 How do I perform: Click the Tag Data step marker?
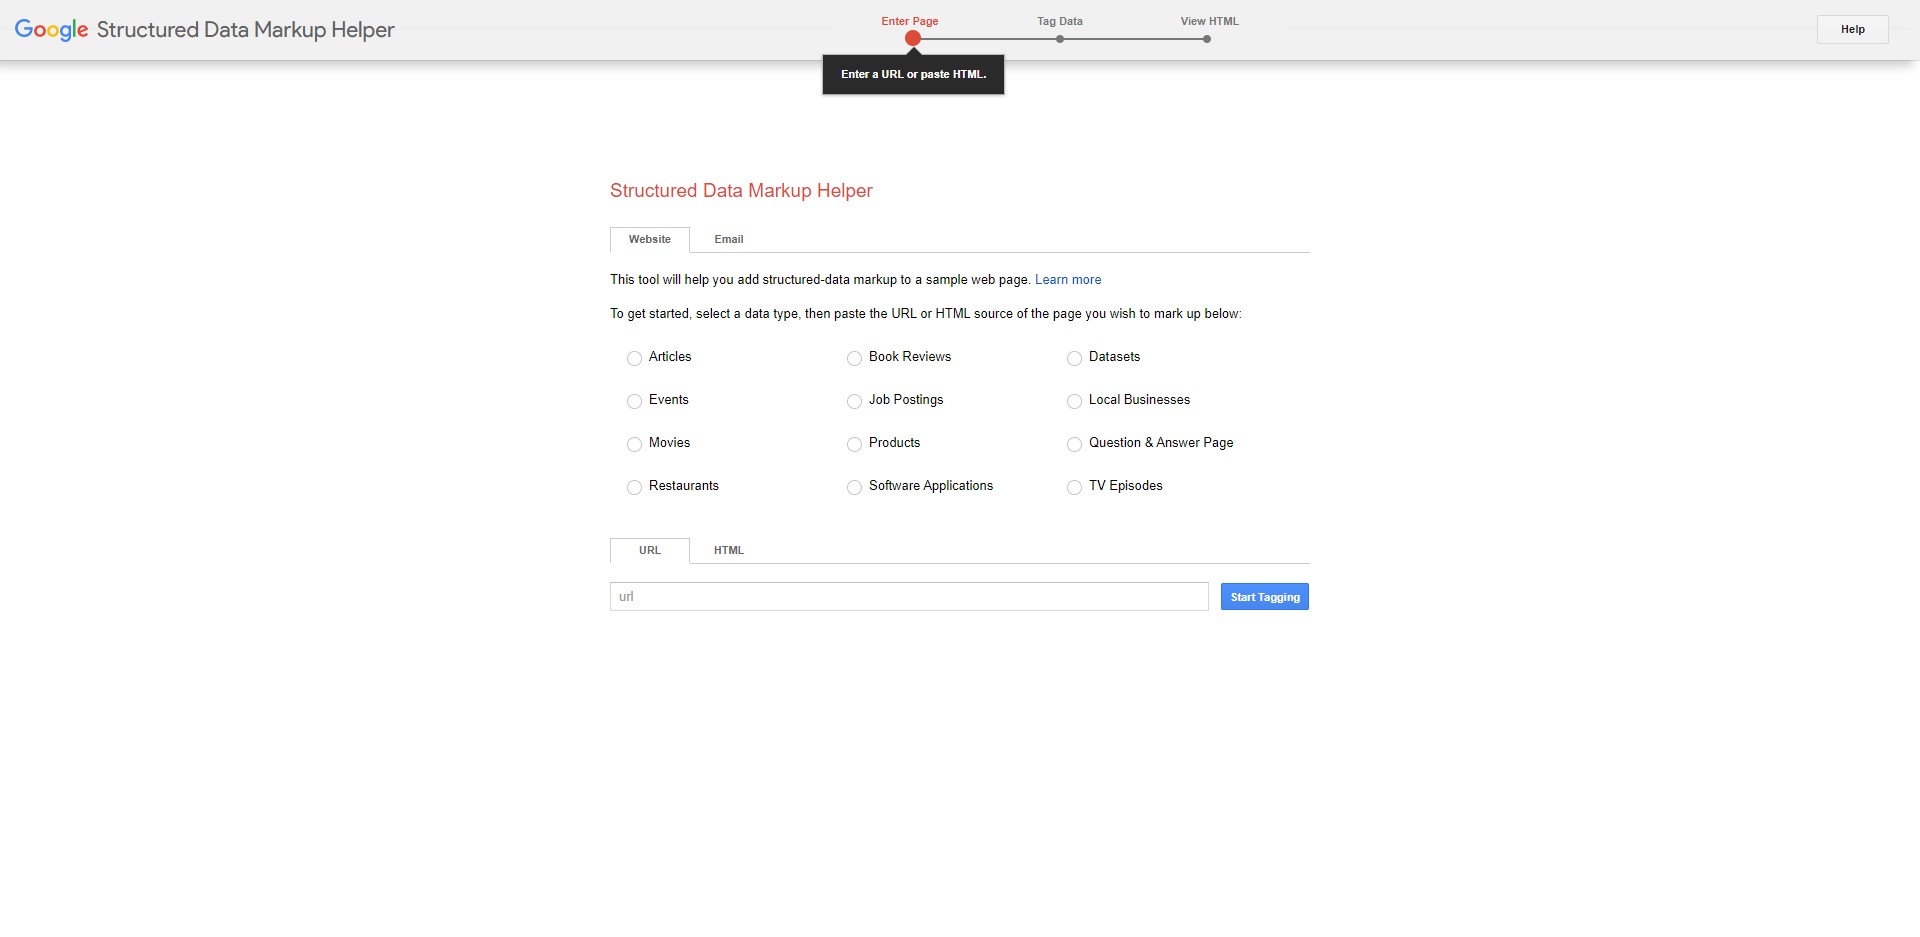(1060, 39)
